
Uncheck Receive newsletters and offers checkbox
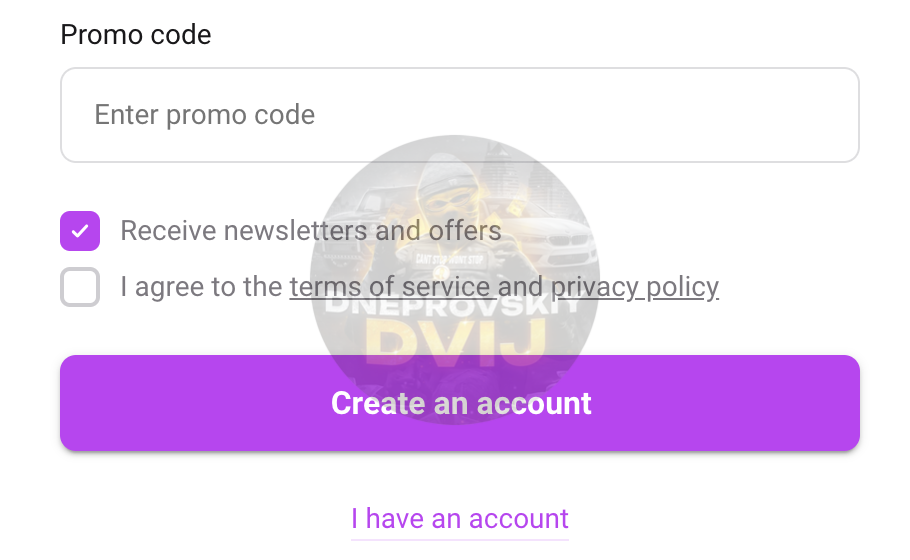coord(80,231)
